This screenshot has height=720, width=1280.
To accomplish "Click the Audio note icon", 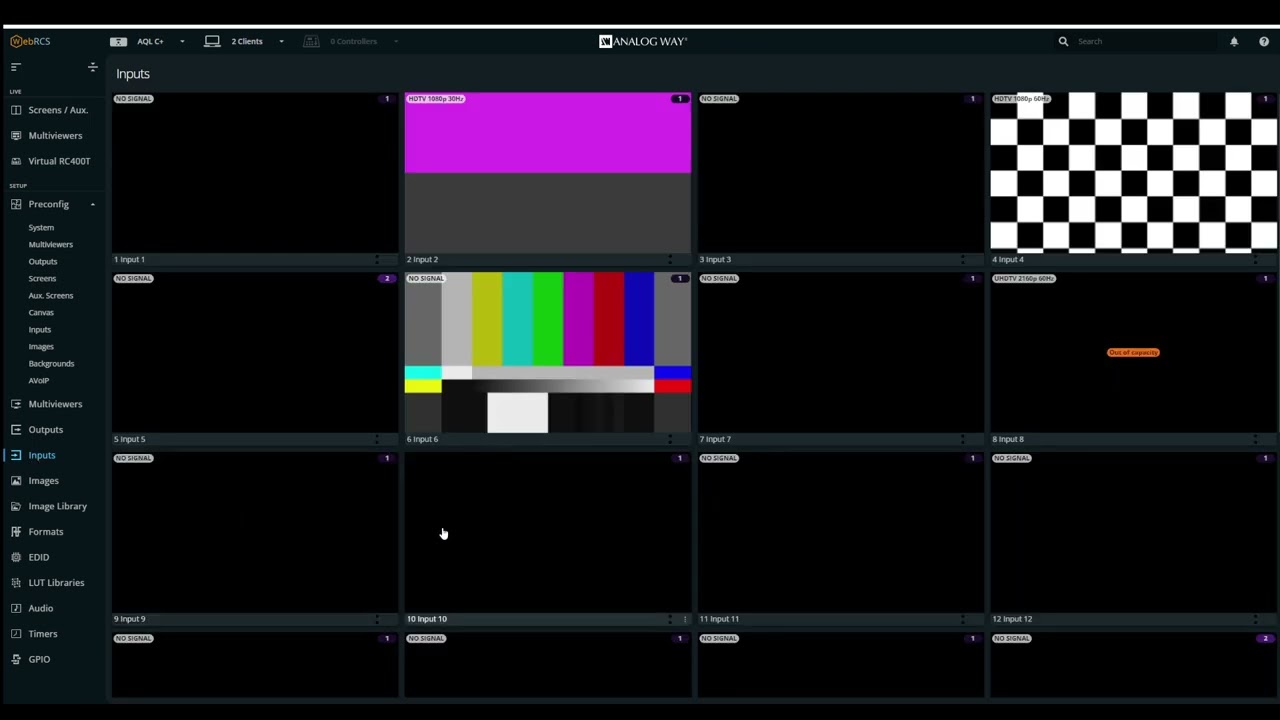I will point(16,608).
